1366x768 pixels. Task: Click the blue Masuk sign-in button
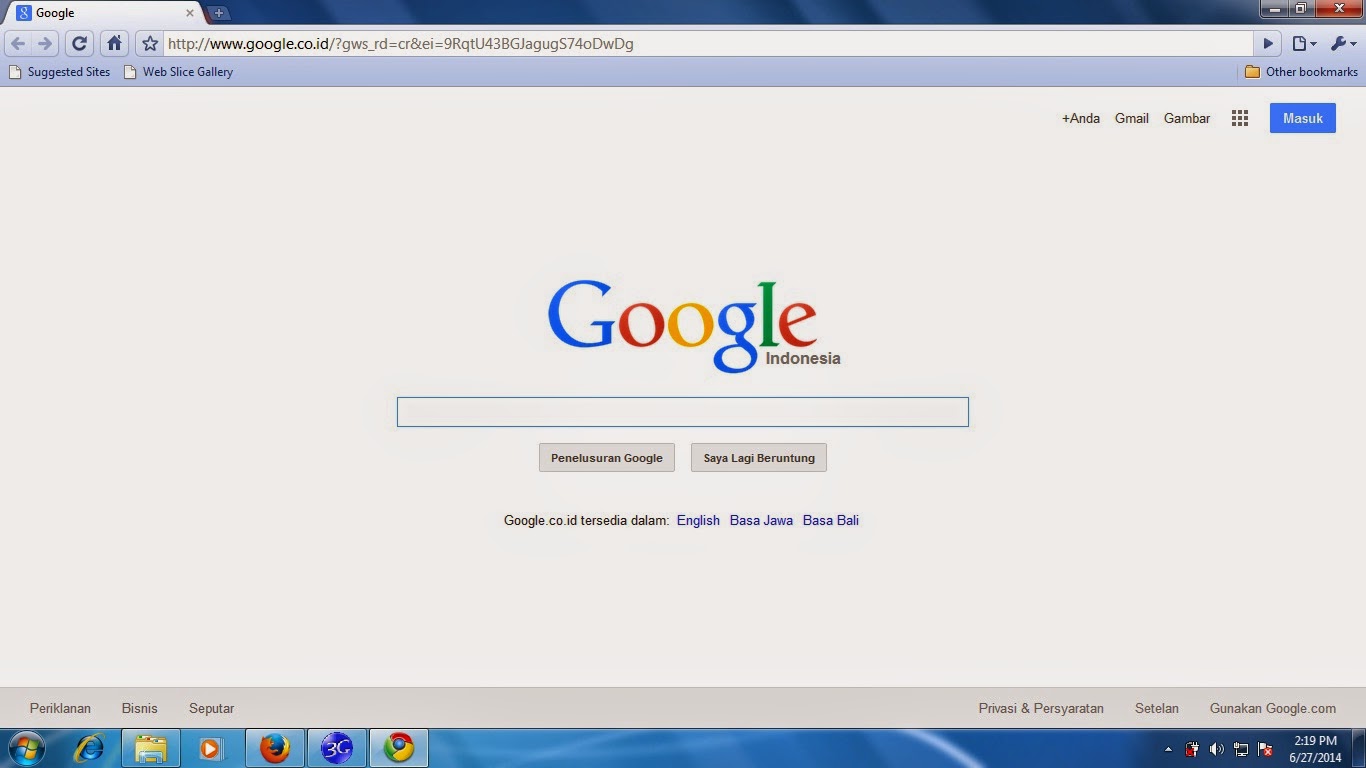(x=1303, y=118)
